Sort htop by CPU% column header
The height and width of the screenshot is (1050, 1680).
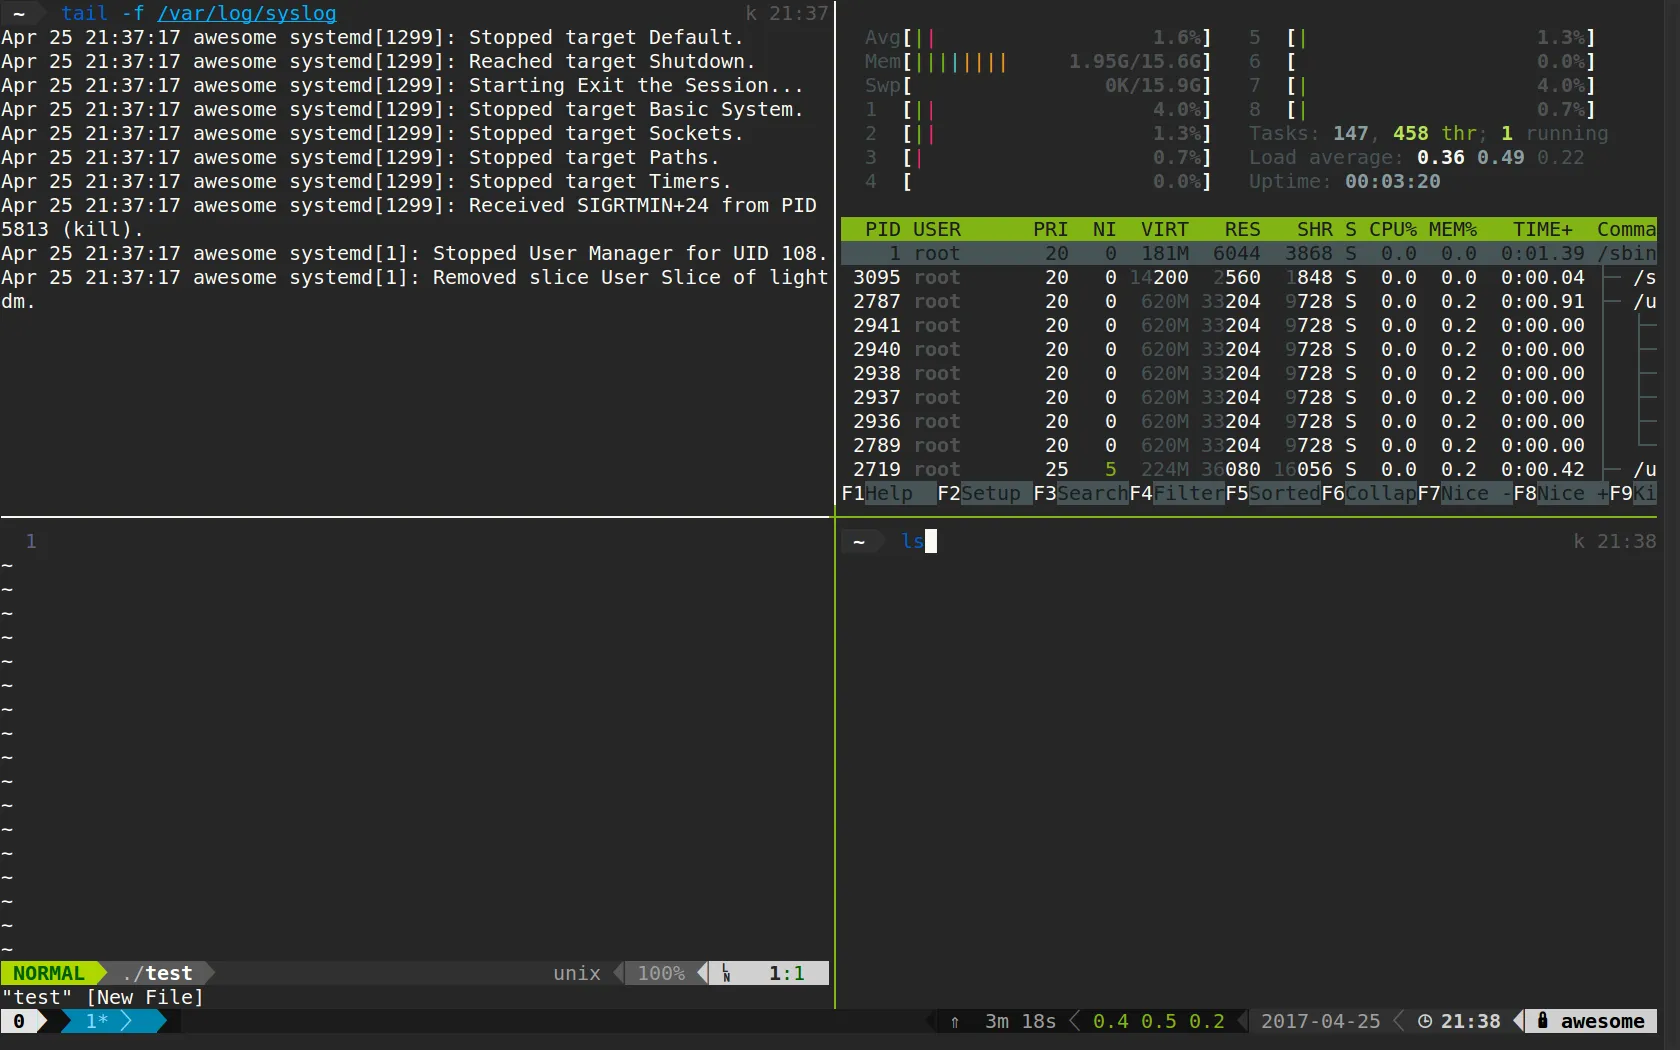pyautogui.click(x=1393, y=229)
